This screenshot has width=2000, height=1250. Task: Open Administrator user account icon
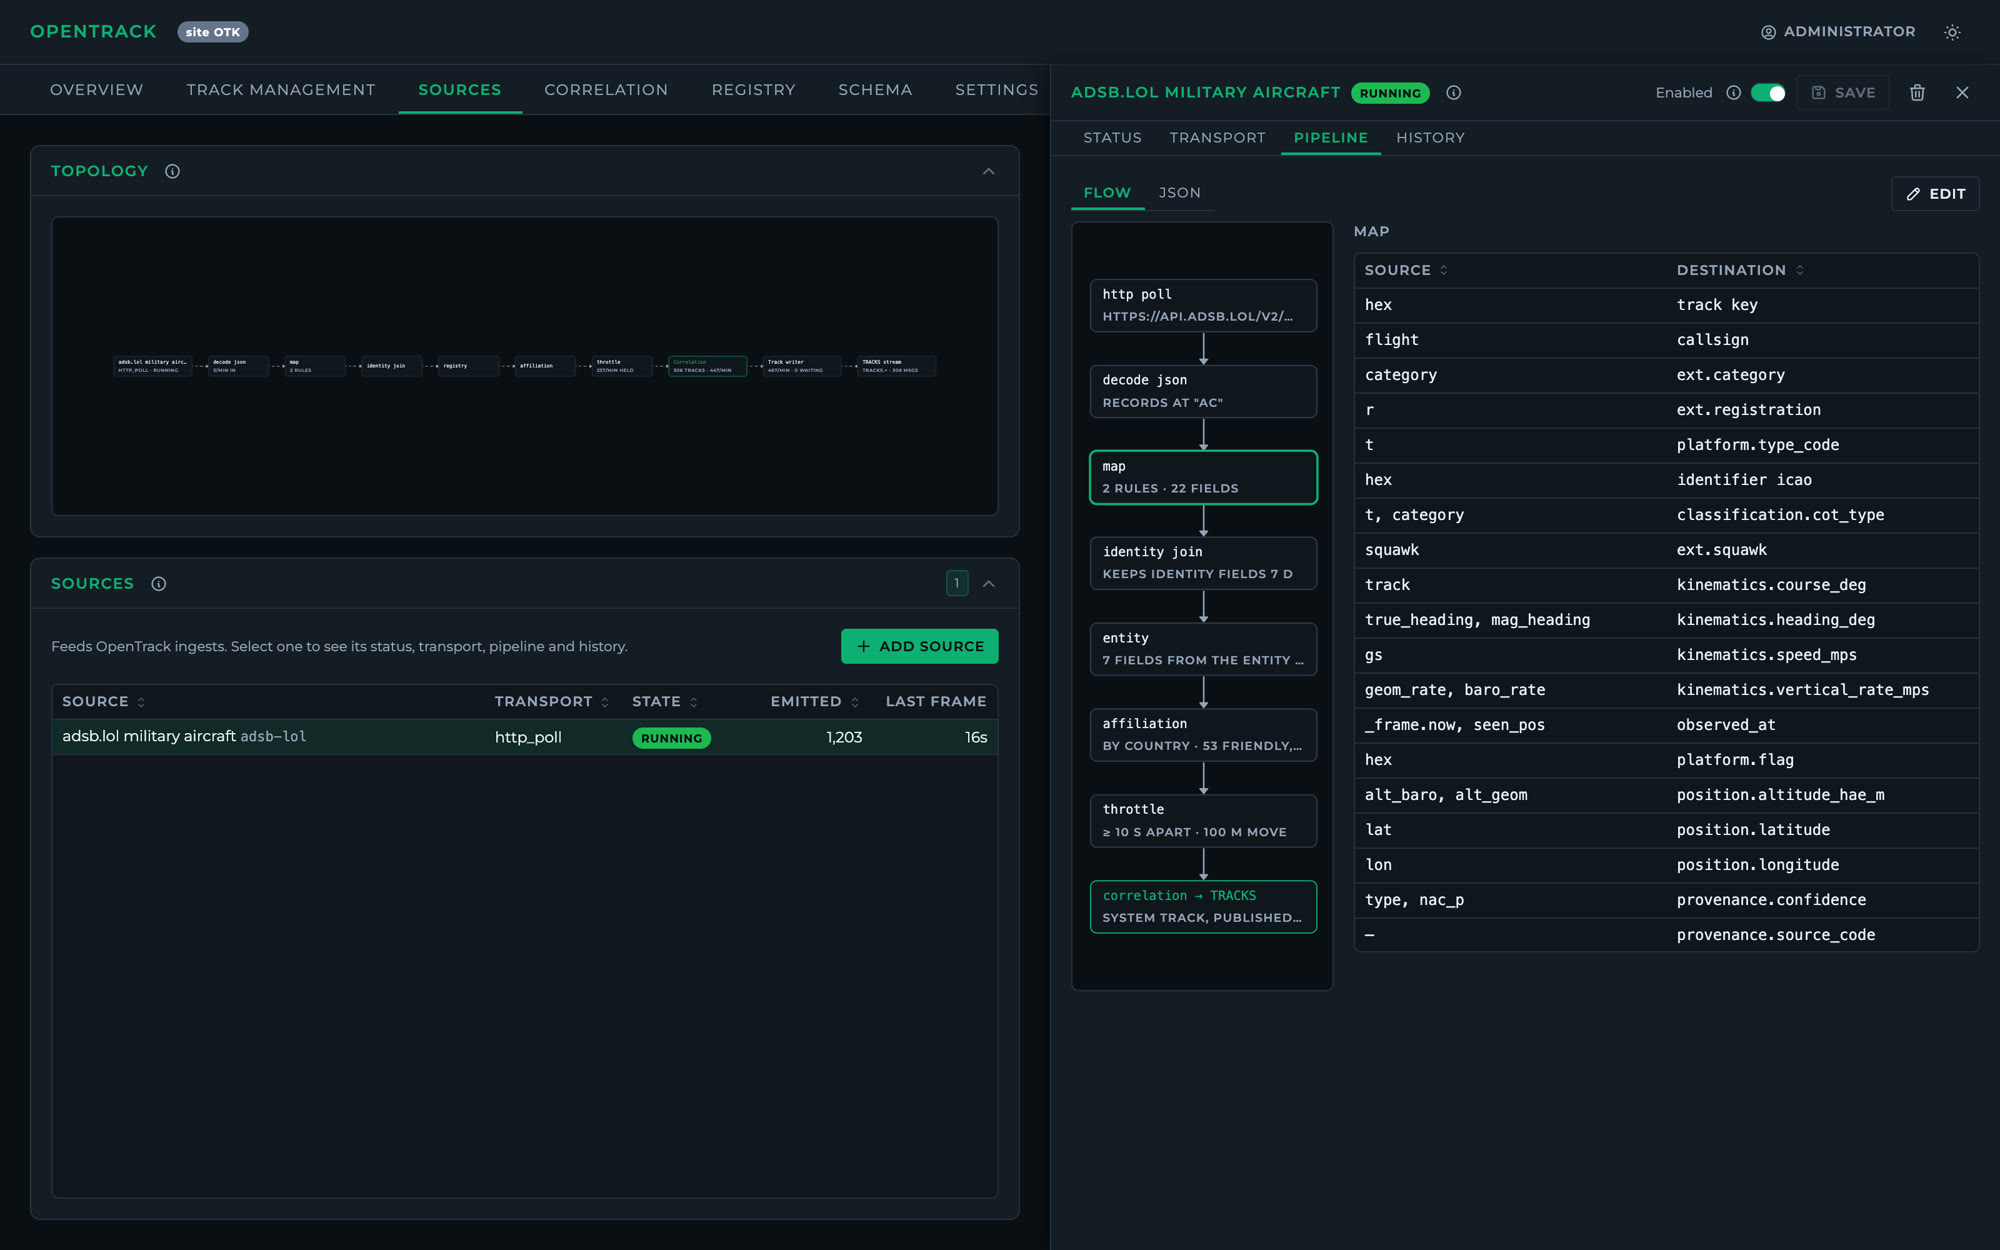point(1768,32)
